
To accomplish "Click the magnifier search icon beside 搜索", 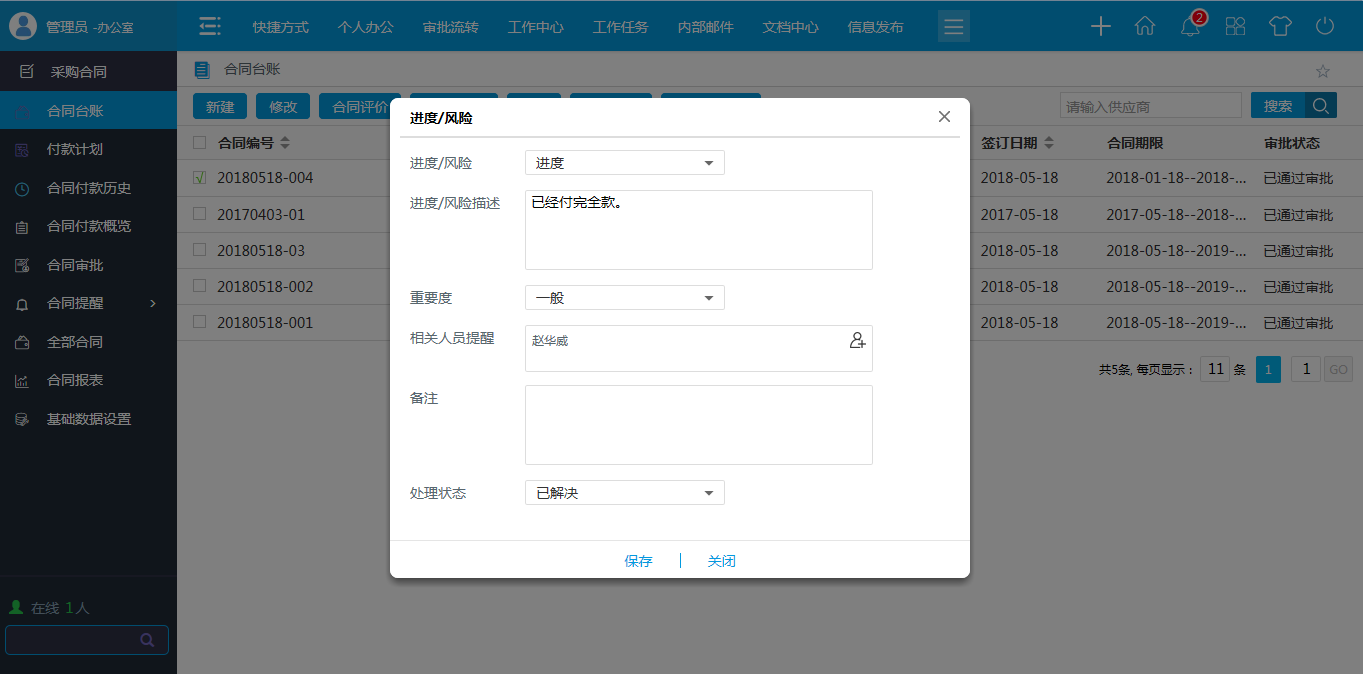I will (x=1320, y=105).
